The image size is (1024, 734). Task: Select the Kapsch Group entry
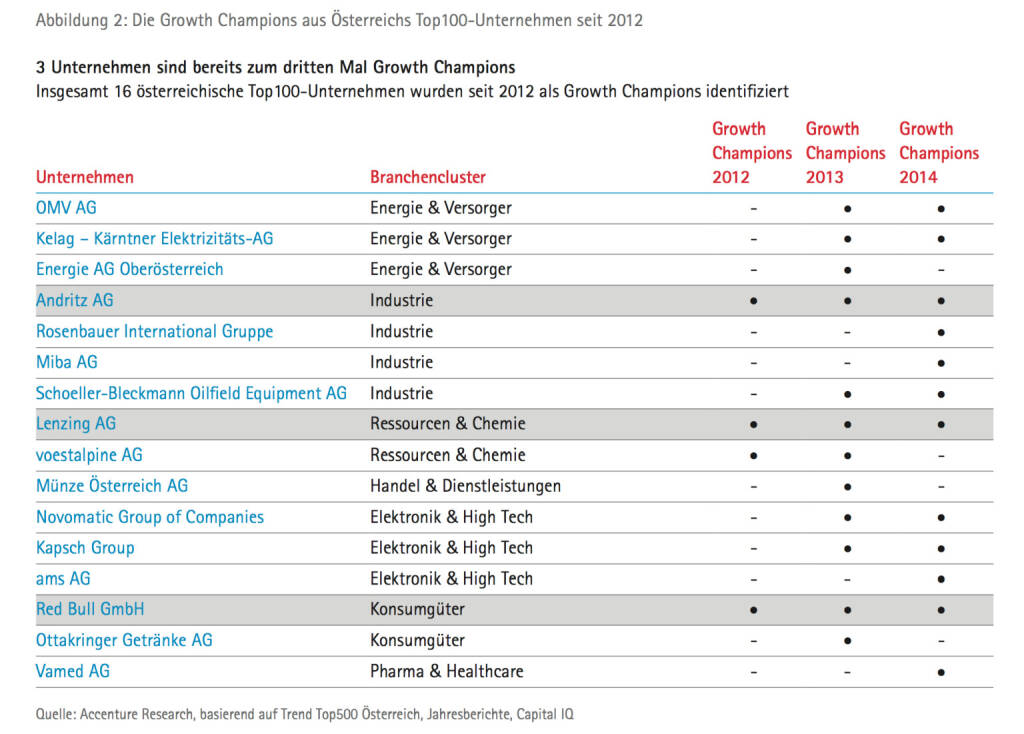85,548
